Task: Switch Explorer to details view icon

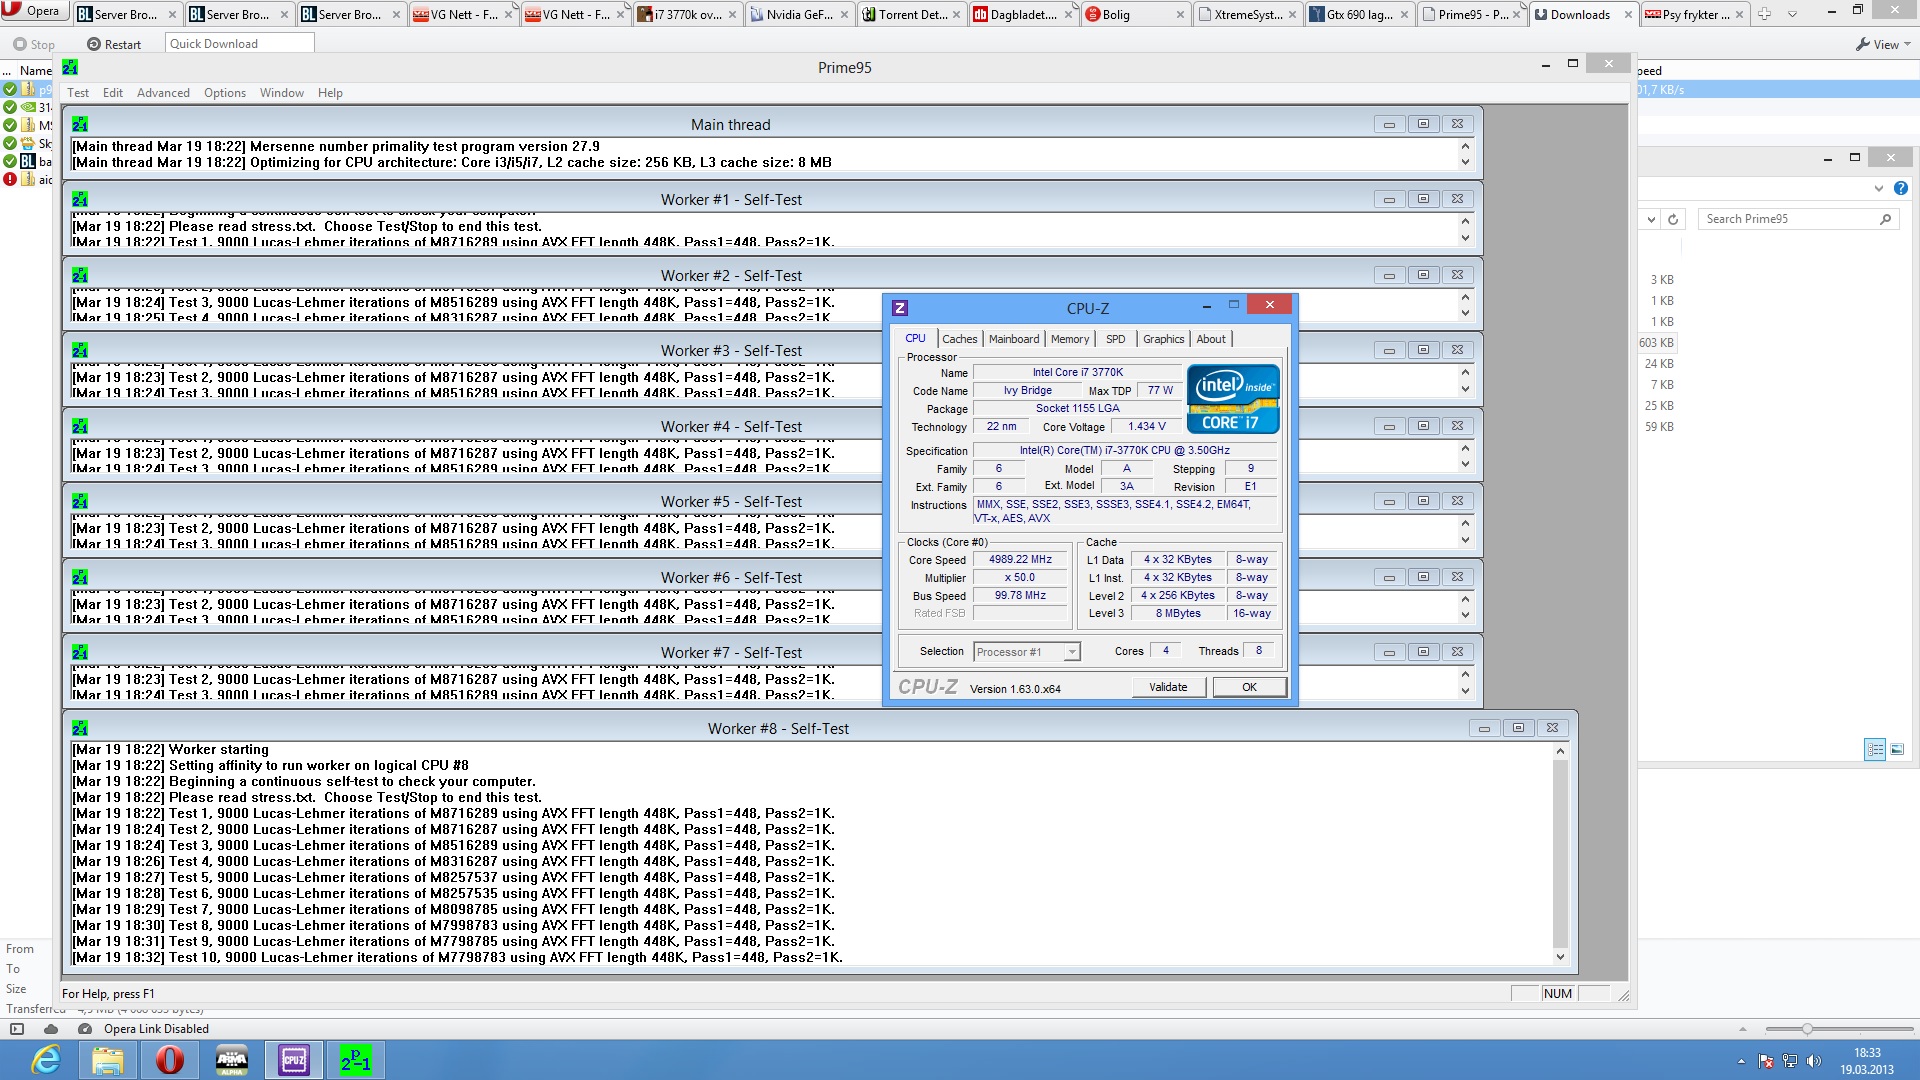Action: click(x=1875, y=749)
